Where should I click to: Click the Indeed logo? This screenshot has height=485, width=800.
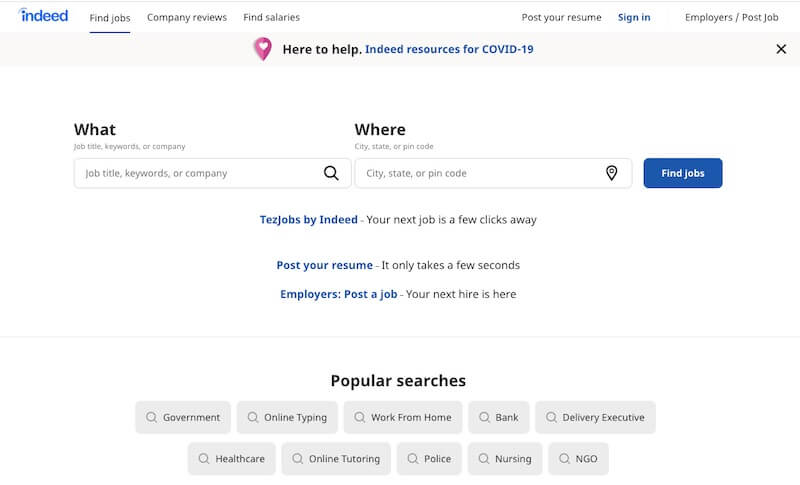coord(43,16)
